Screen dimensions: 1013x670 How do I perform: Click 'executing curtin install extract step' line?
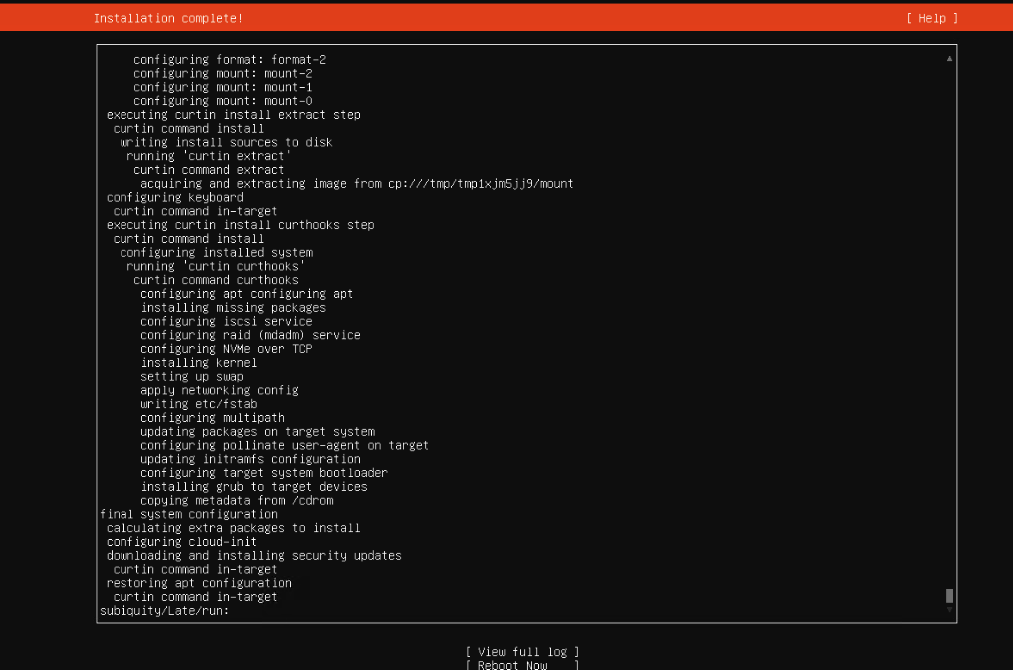(233, 115)
